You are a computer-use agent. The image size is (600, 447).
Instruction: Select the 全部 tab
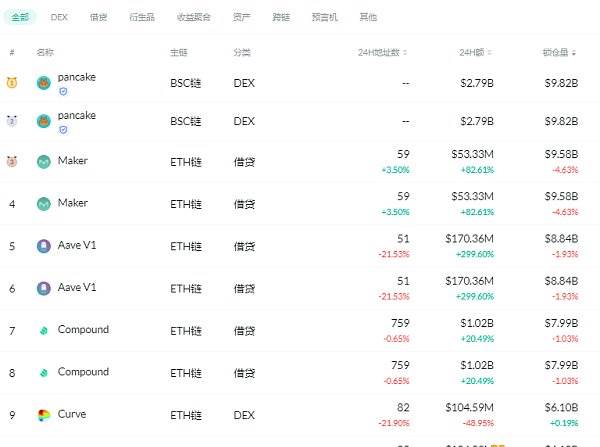[x=20, y=17]
